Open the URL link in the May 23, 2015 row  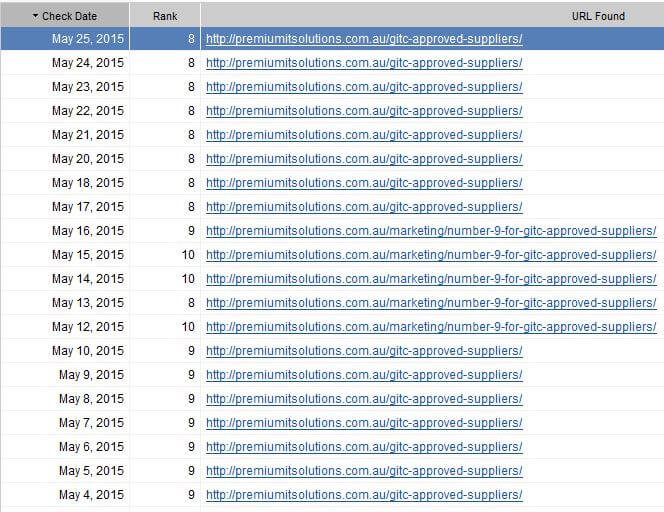pos(364,87)
